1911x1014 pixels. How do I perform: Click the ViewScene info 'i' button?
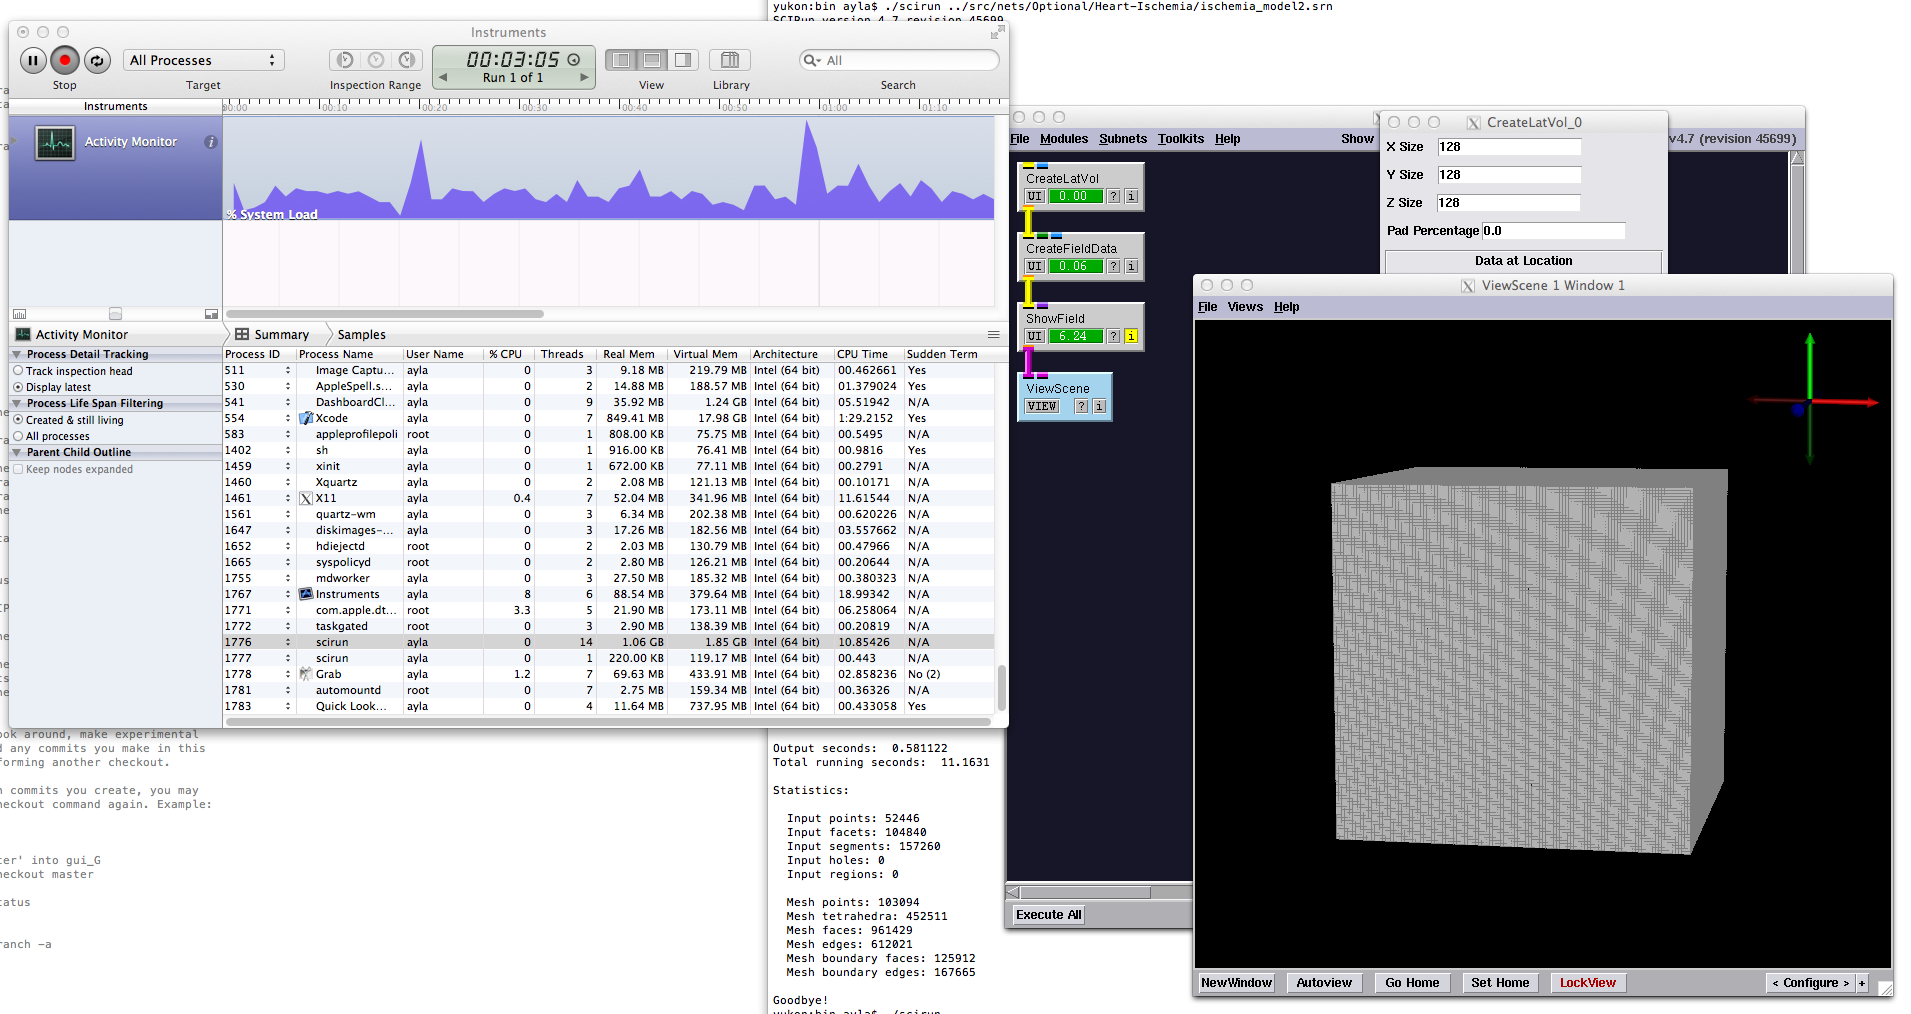point(1099,406)
